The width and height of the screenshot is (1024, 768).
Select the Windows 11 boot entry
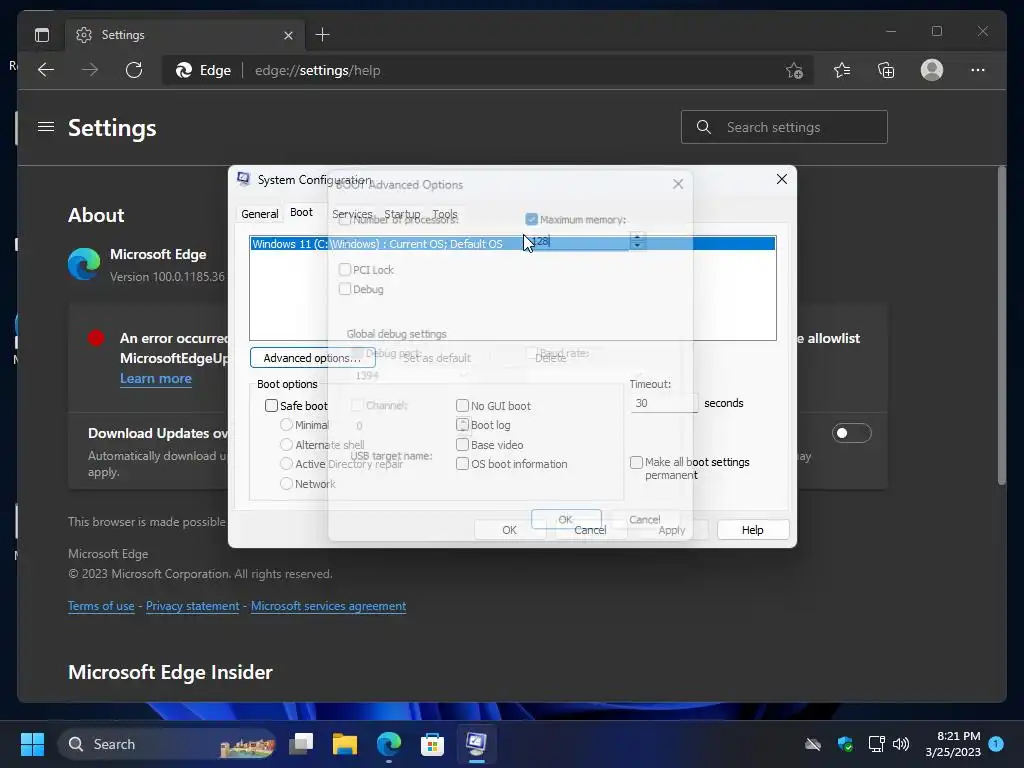click(x=513, y=244)
